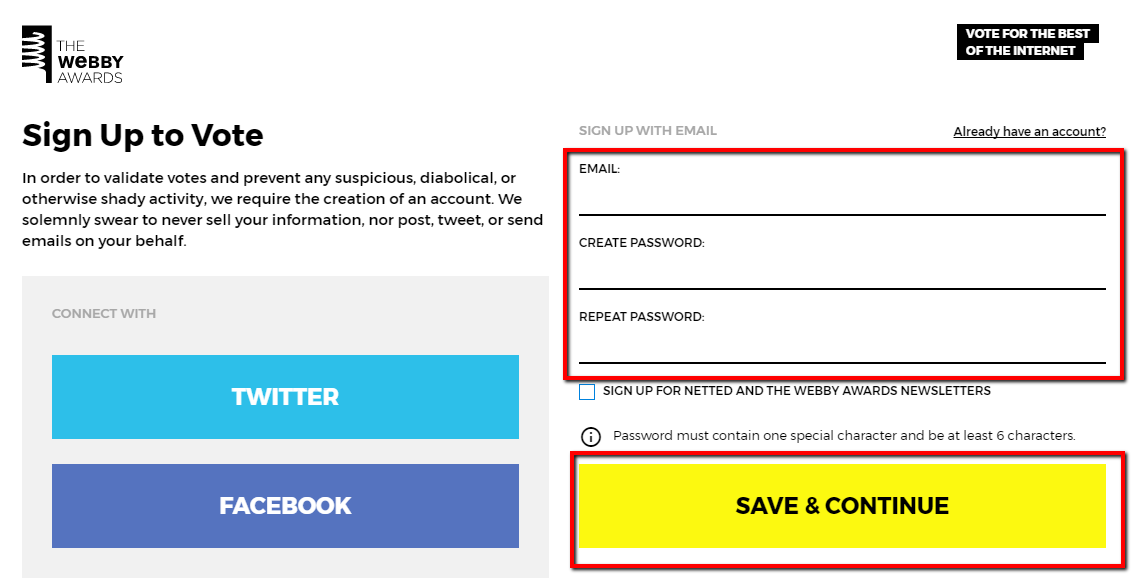Viewport: 1132px width, 588px height.
Task: Click the Email input field
Action: [x=842, y=198]
